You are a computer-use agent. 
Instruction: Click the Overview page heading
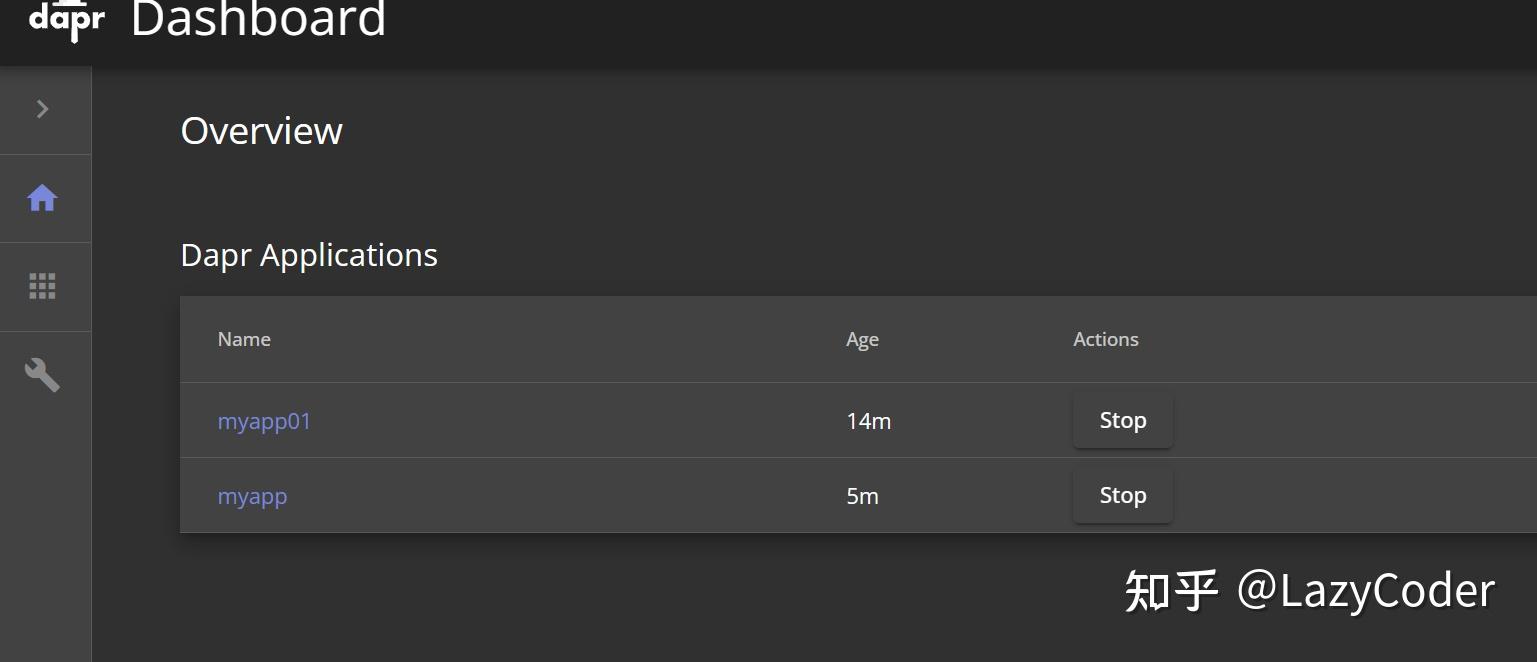click(x=262, y=131)
